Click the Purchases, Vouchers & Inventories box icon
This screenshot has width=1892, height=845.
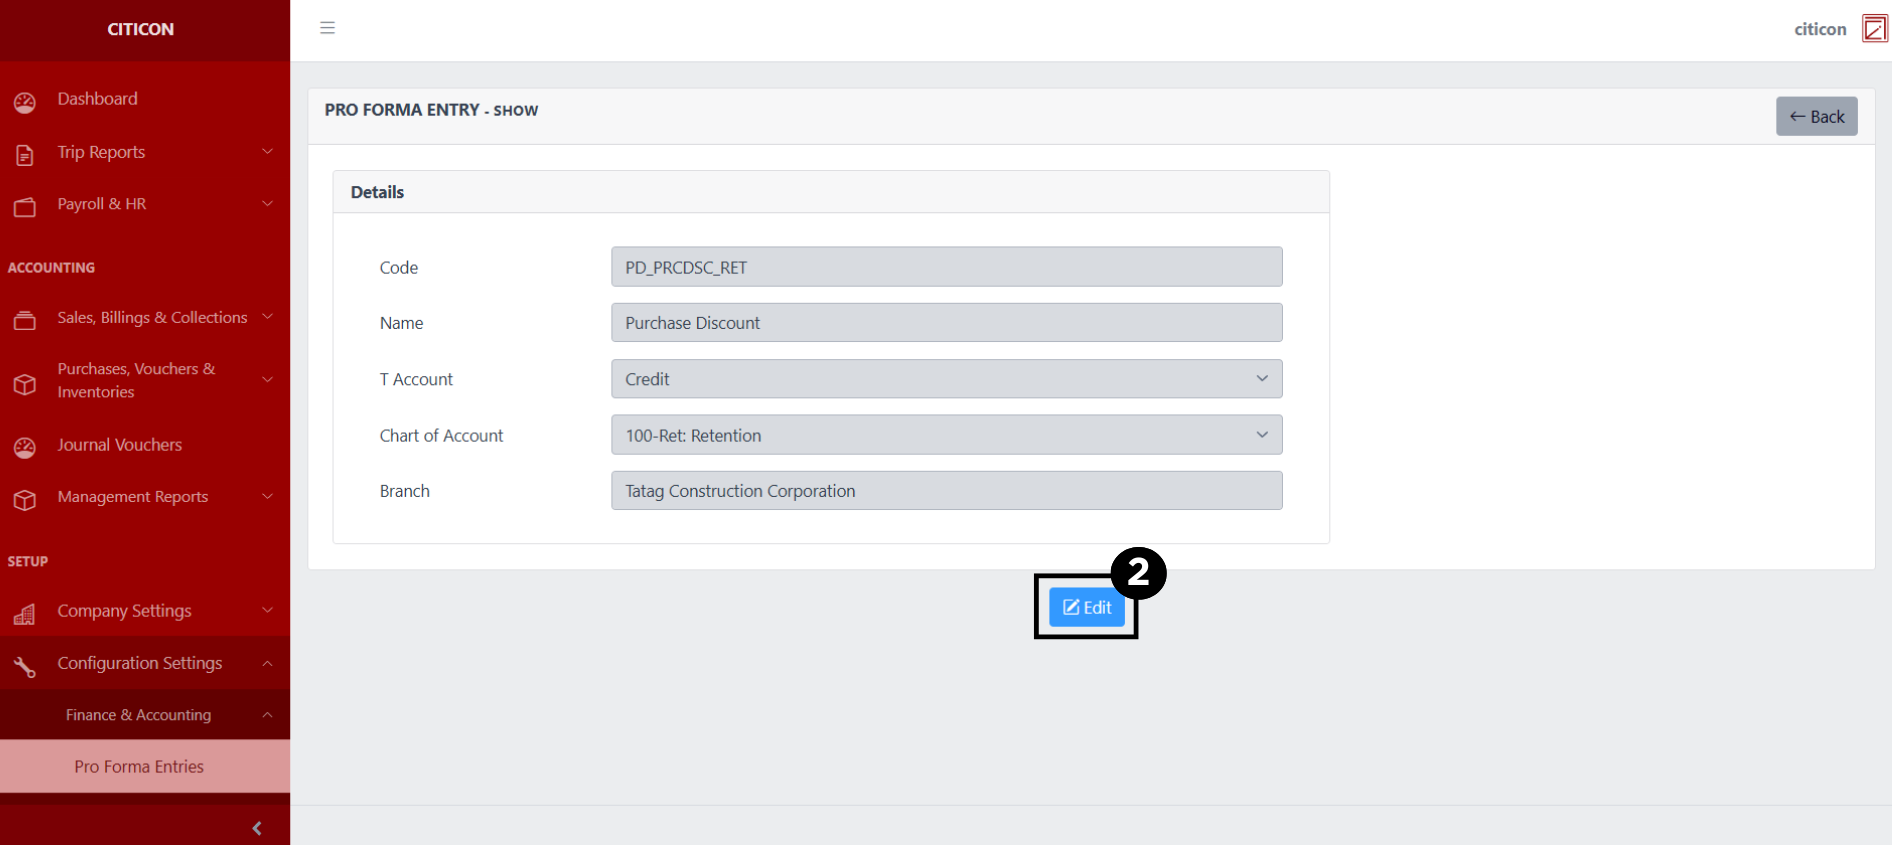coord(25,384)
